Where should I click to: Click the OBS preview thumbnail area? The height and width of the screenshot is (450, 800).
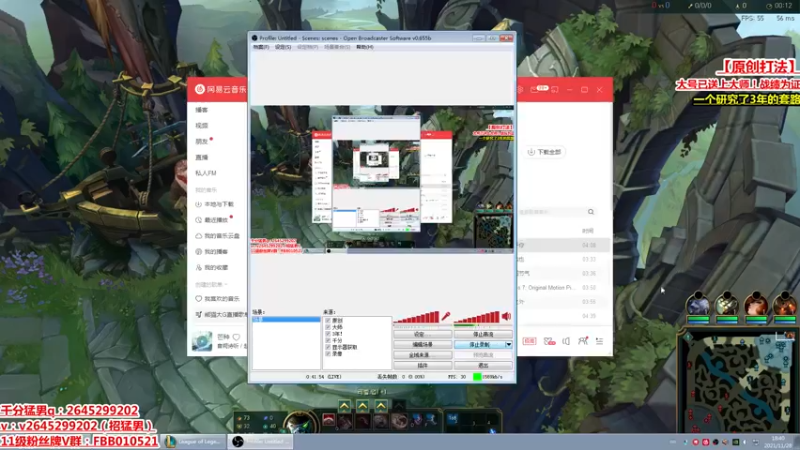point(382,179)
